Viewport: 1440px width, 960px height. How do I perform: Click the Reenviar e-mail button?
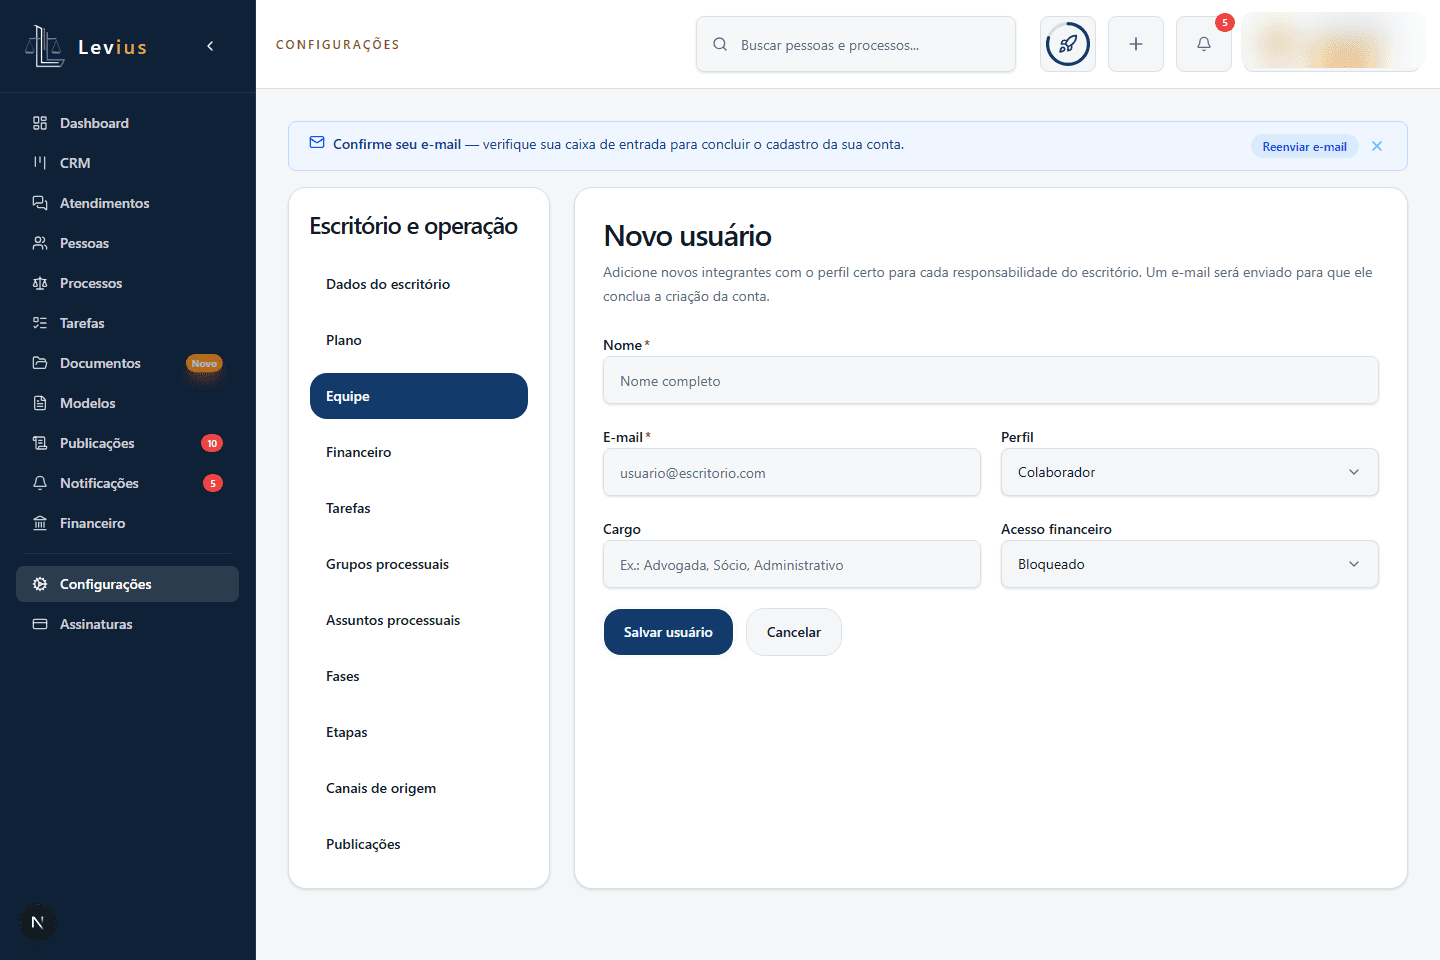tap(1304, 146)
